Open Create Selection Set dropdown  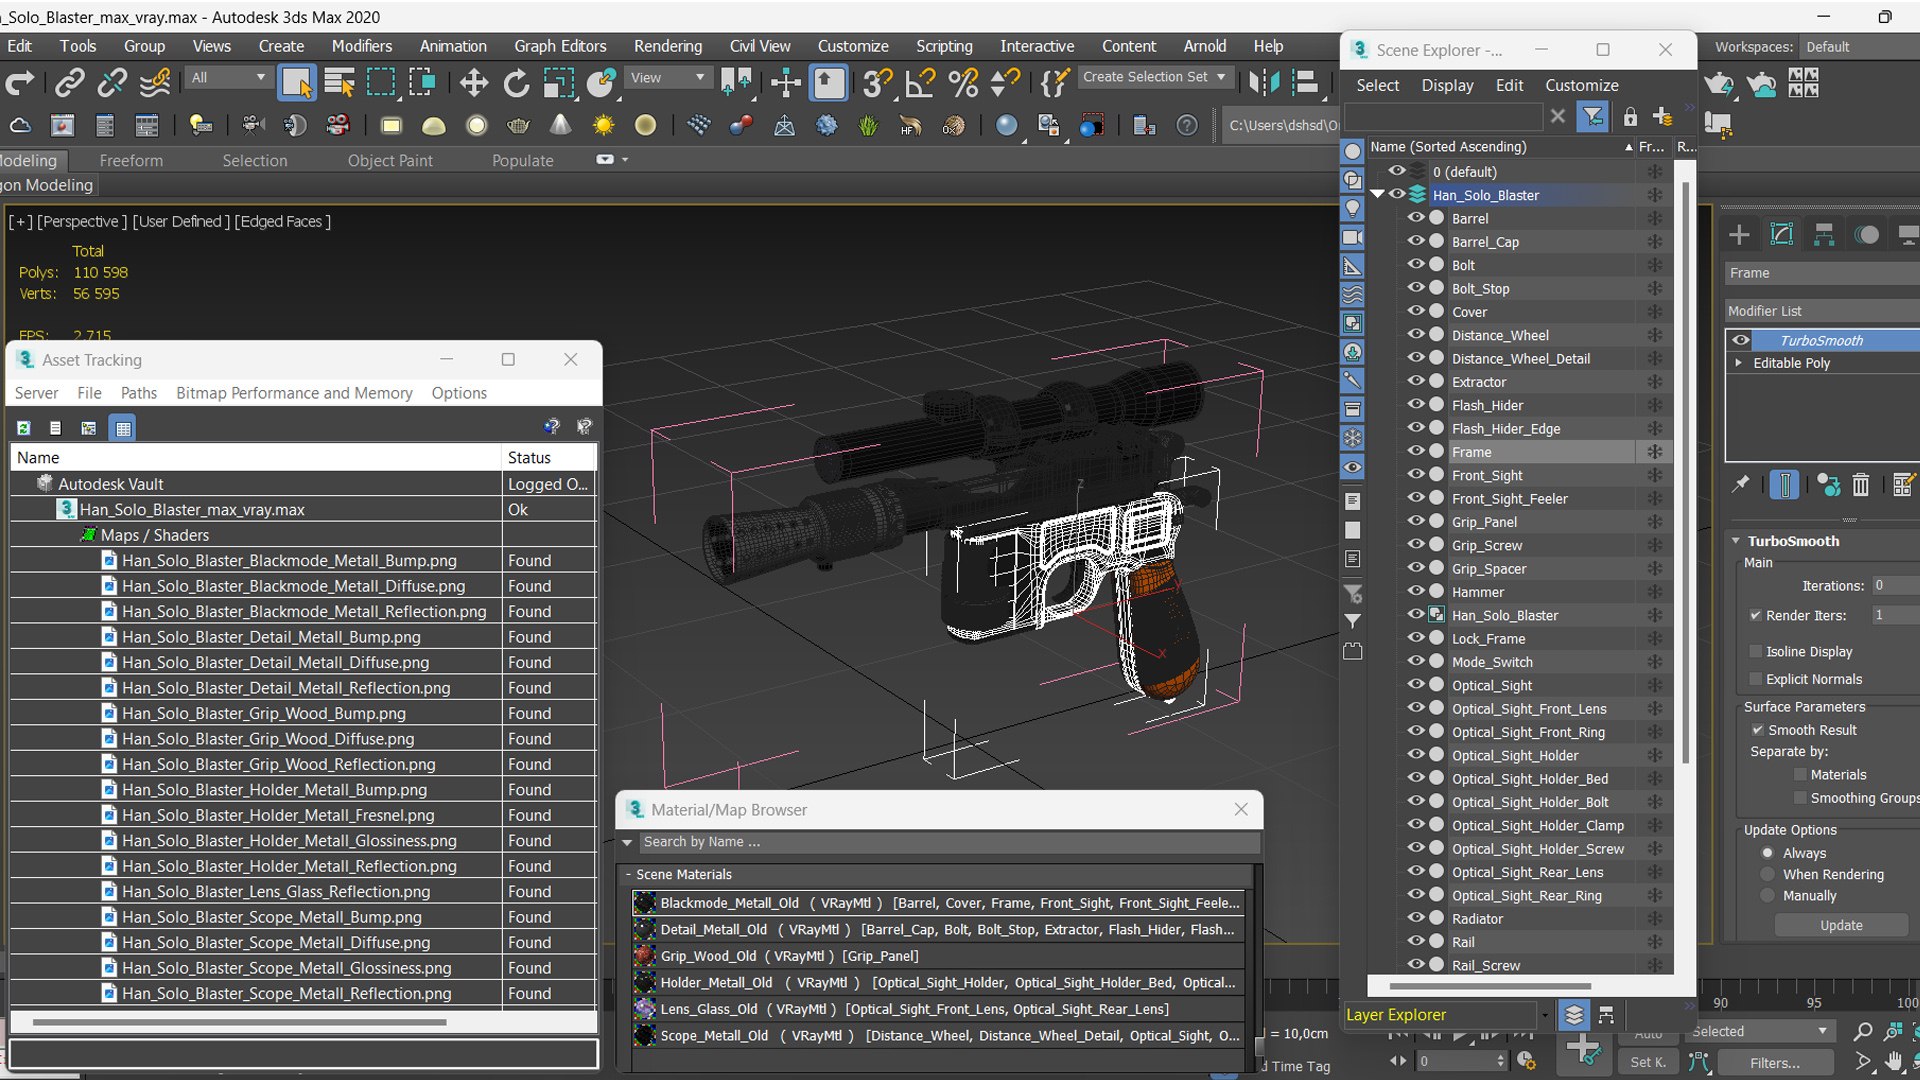[1155, 77]
